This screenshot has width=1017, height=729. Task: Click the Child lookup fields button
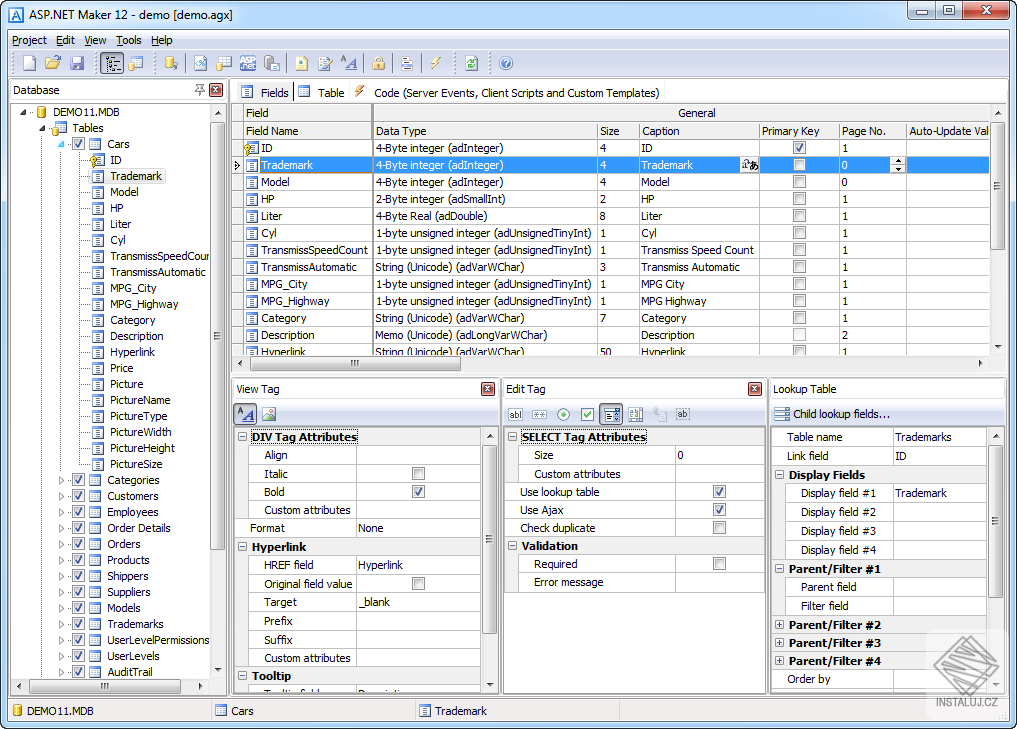pos(831,414)
